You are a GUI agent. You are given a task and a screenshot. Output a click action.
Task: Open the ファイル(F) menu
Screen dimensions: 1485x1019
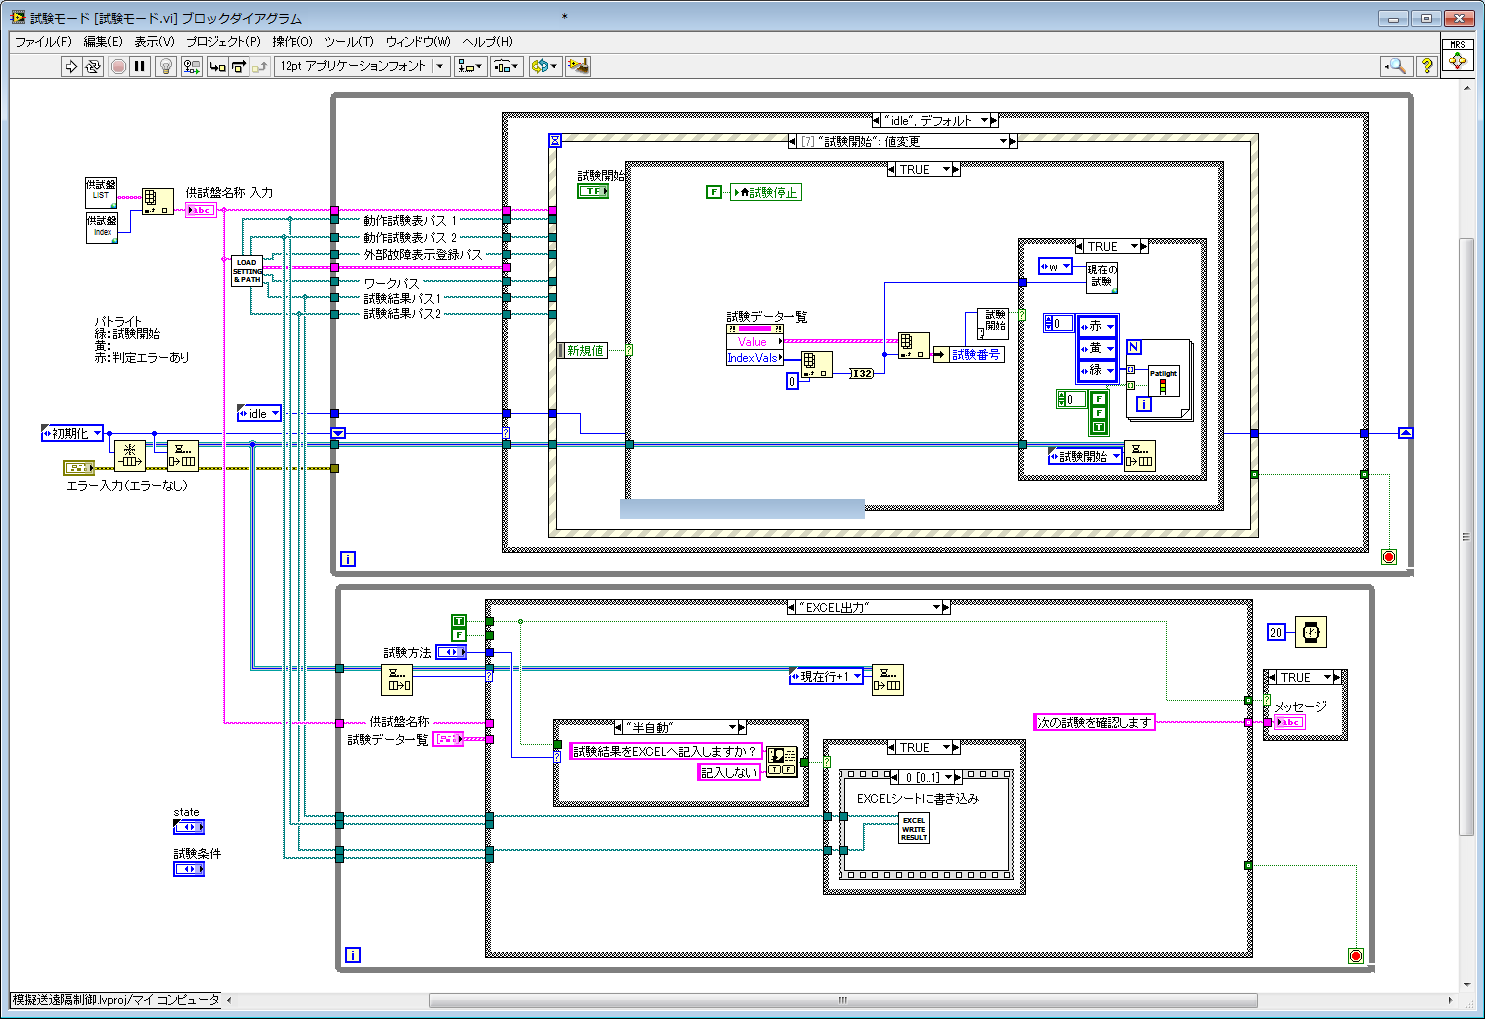[x=43, y=41]
